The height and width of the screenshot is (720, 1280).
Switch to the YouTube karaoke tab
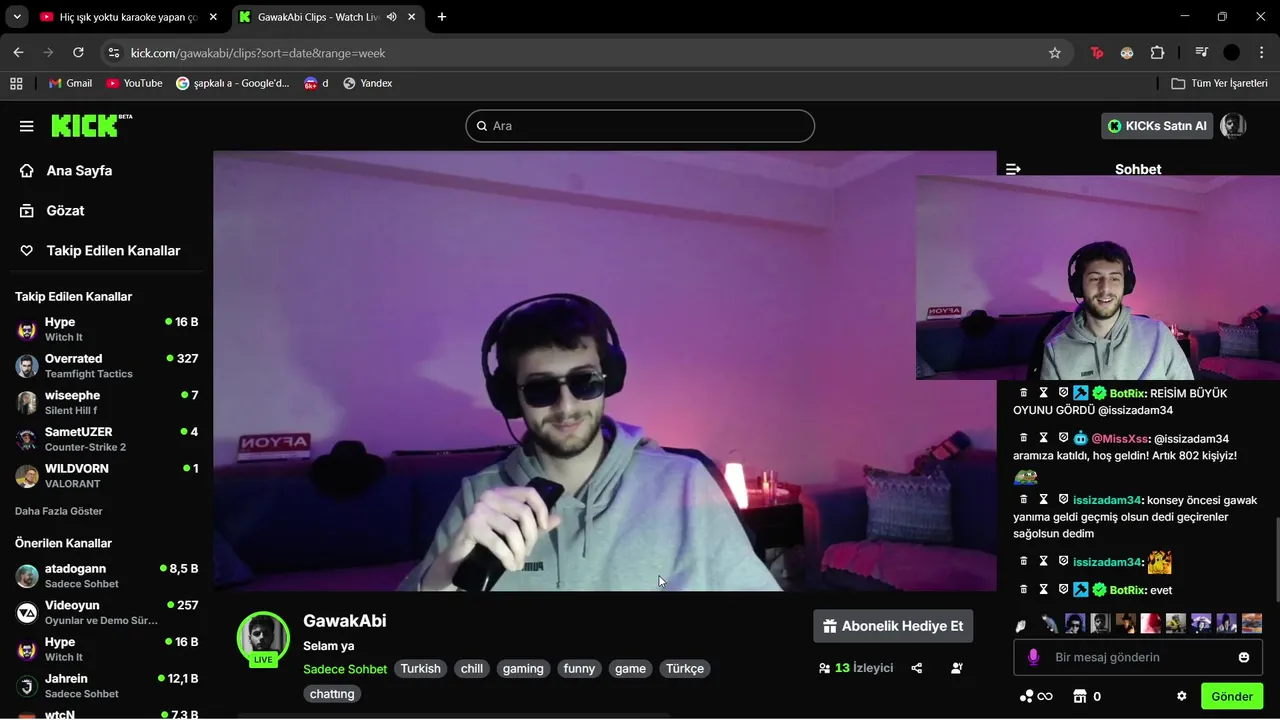tap(130, 17)
